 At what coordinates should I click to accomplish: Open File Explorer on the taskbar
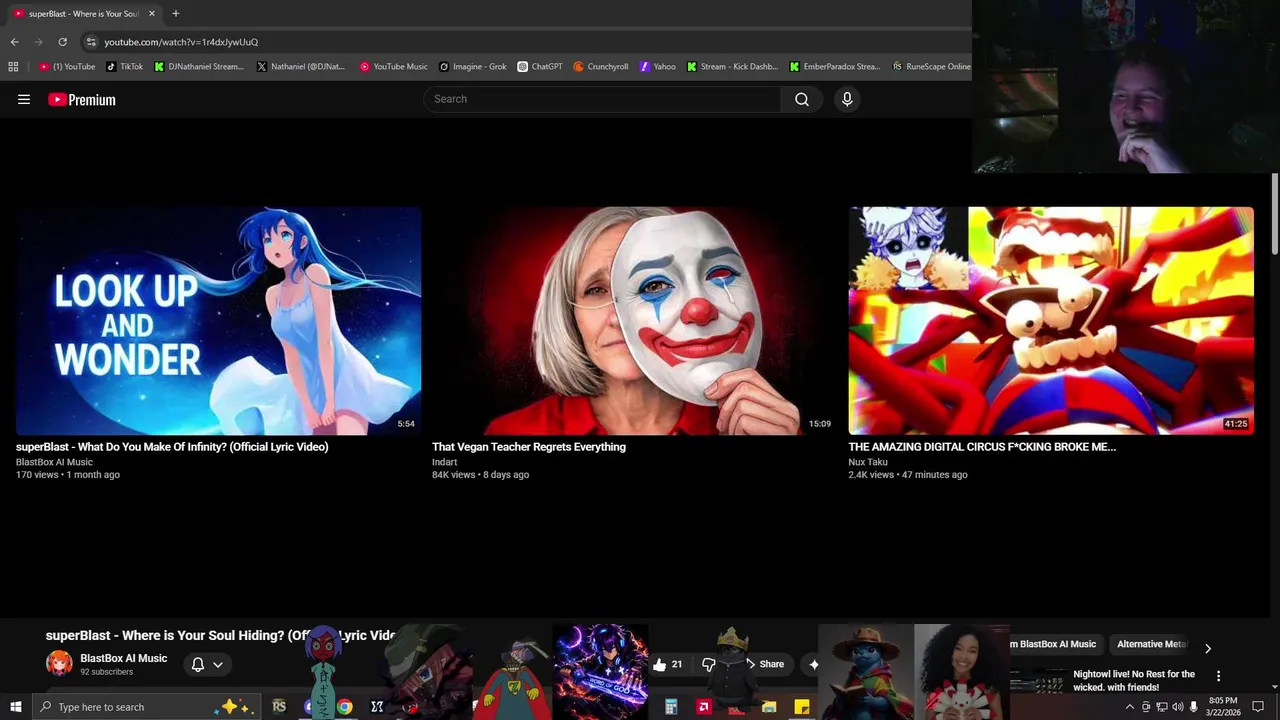(x=769, y=707)
